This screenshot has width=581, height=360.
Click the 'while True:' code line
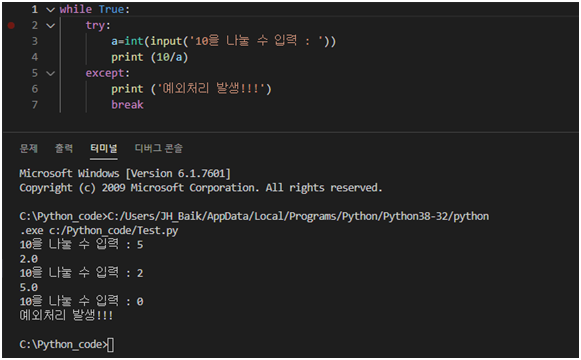(95, 9)
